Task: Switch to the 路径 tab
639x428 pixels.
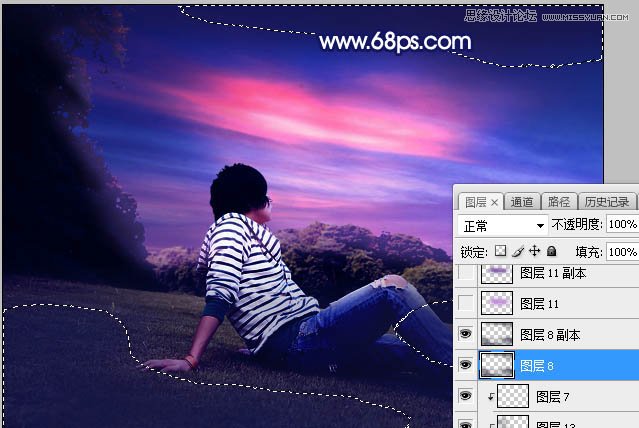Action: click(x=559, y=202)
